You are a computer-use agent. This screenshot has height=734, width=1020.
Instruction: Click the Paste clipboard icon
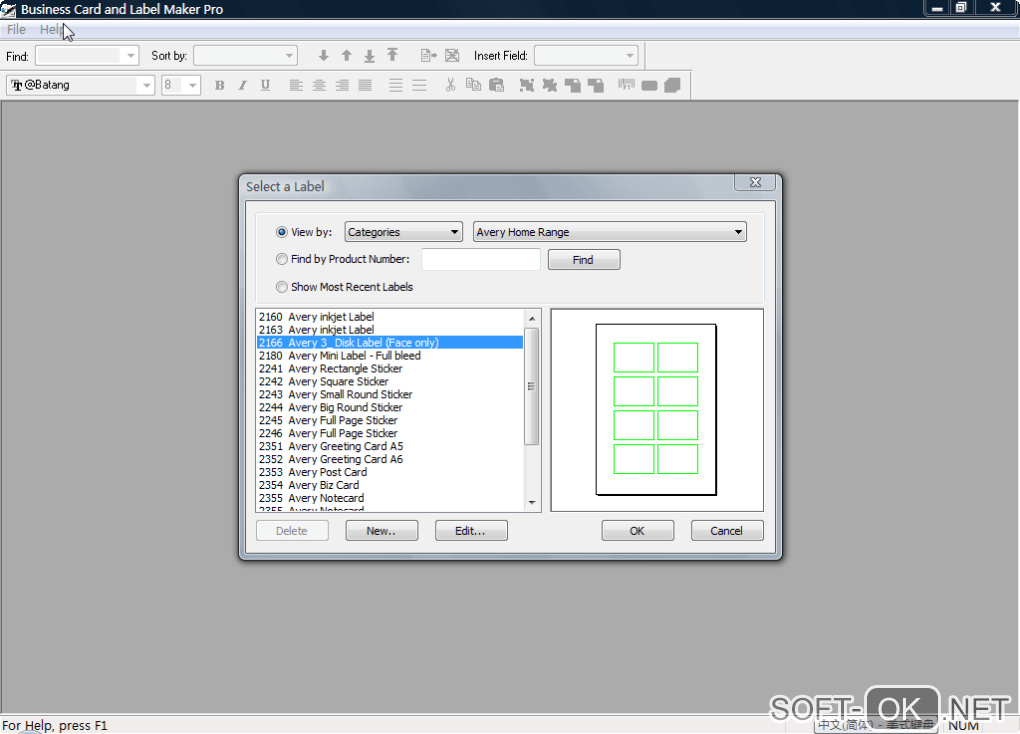coord(496,85)
